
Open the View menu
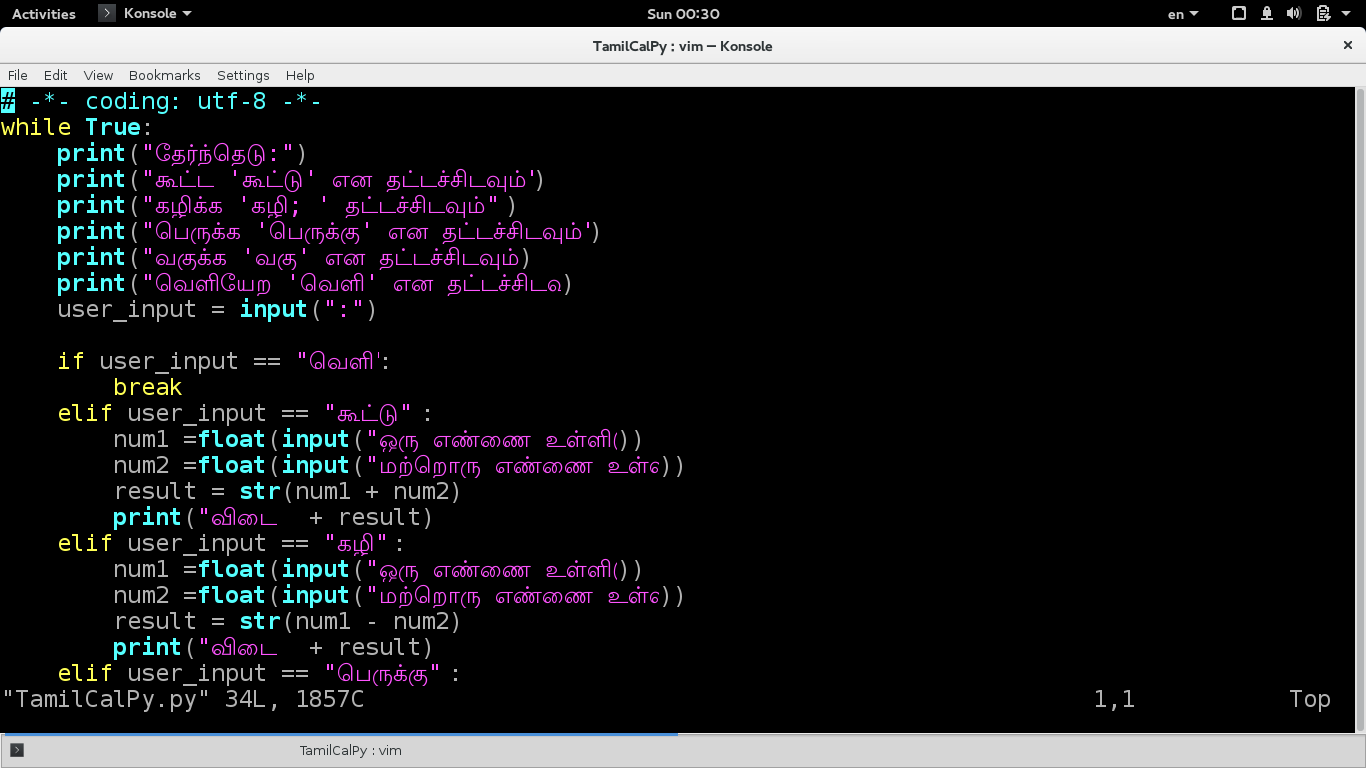click(98, 75)
